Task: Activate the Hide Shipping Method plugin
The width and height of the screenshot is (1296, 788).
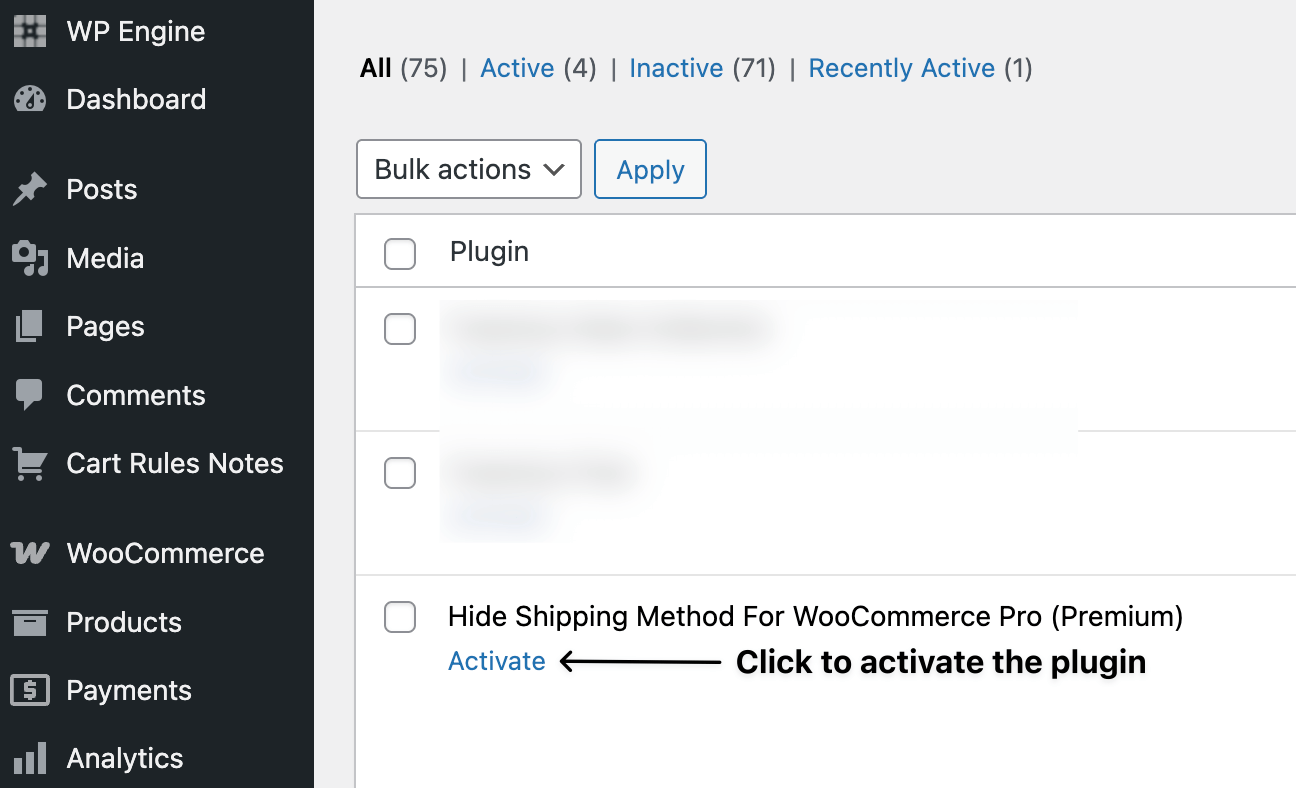Action: (497, 661)
